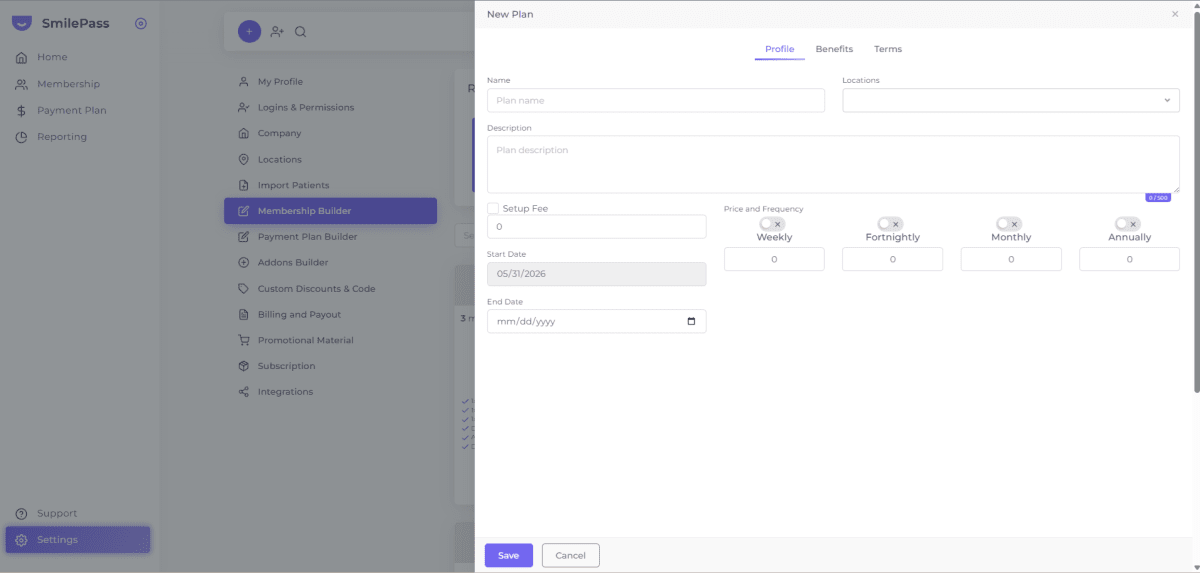Click the Weekly price input field
Image resolution: width=1200 pixels, height=573 pixels.
[x=774, y=259]
